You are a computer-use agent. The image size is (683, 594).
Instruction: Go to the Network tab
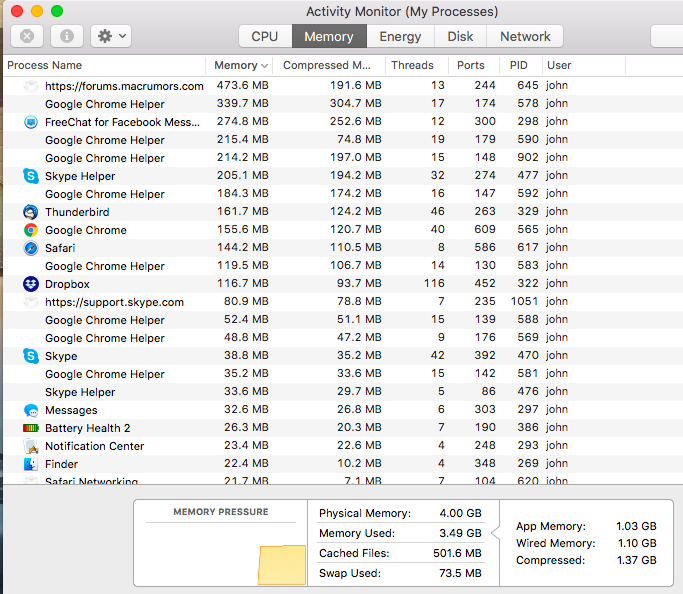pos(525,36)
